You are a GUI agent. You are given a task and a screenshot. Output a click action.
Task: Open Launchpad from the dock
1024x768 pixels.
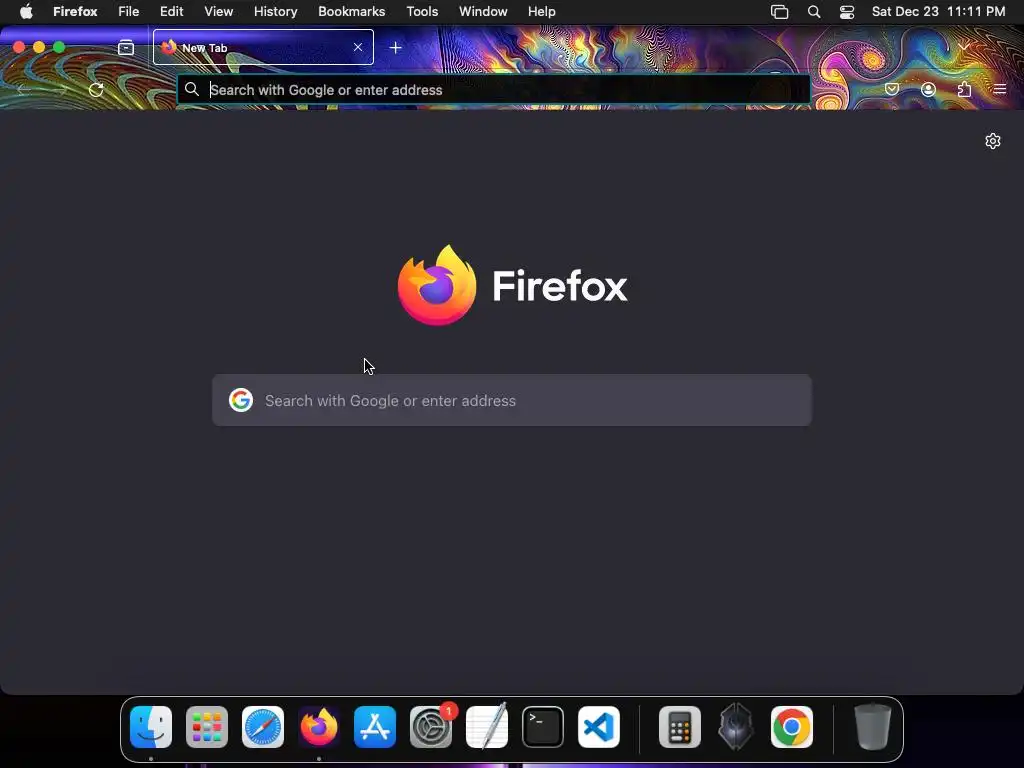pyautogui.click(x=207, y=727)
